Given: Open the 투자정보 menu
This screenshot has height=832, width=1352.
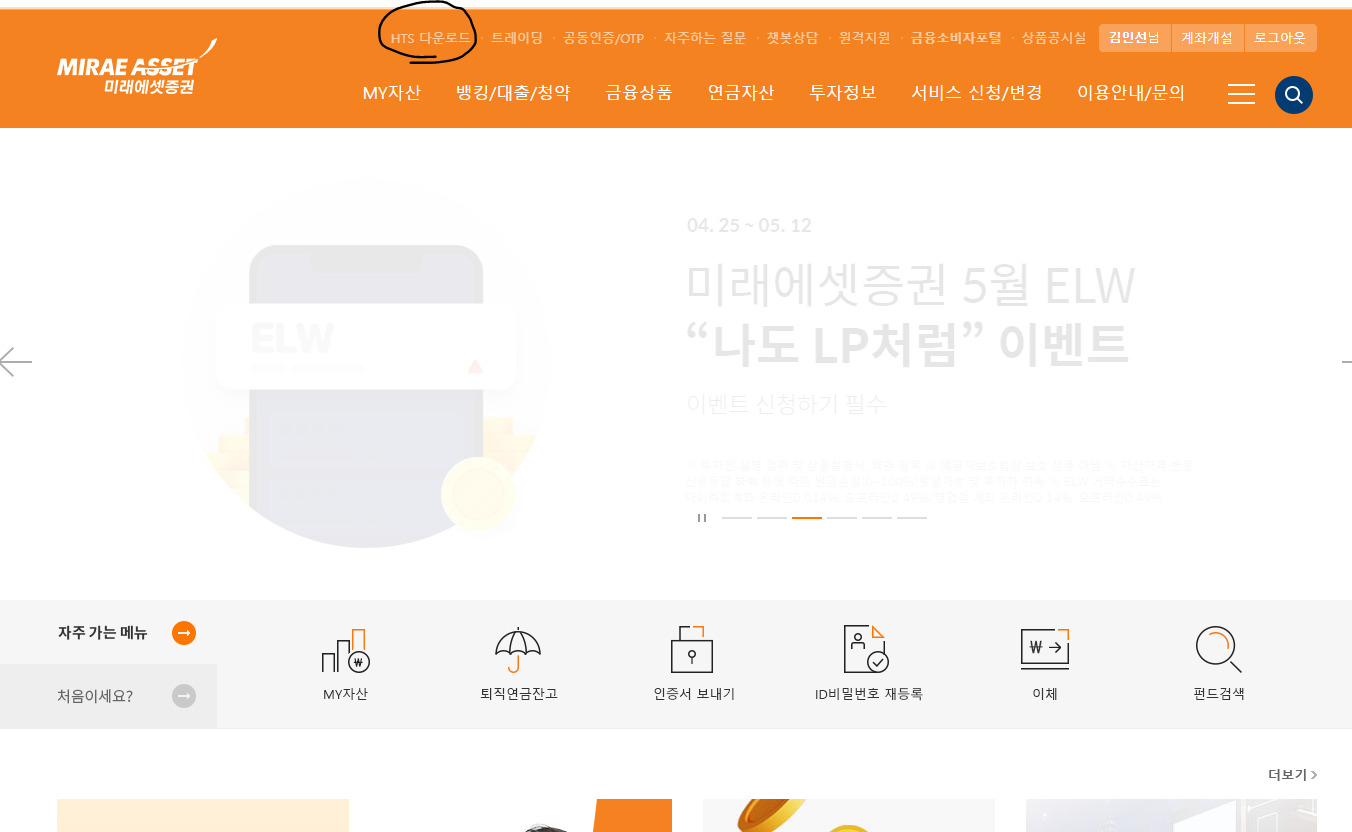Looking at the screenshot, I should (x=843, y=93).
